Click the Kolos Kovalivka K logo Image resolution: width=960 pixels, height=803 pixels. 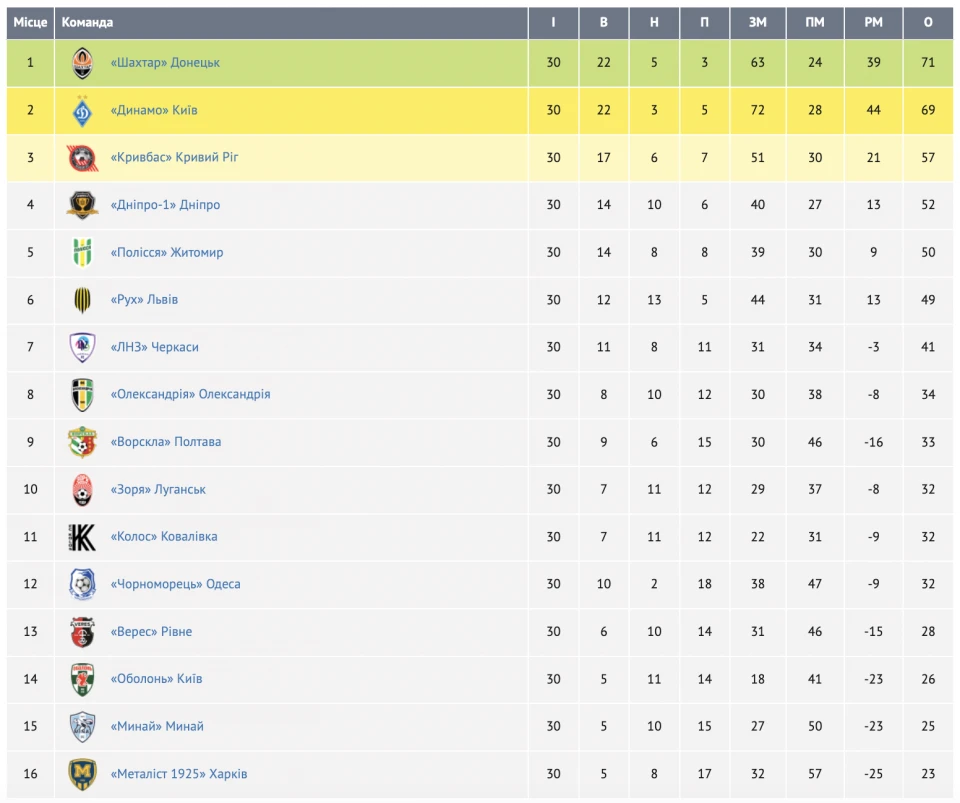(x=82, y=537)
